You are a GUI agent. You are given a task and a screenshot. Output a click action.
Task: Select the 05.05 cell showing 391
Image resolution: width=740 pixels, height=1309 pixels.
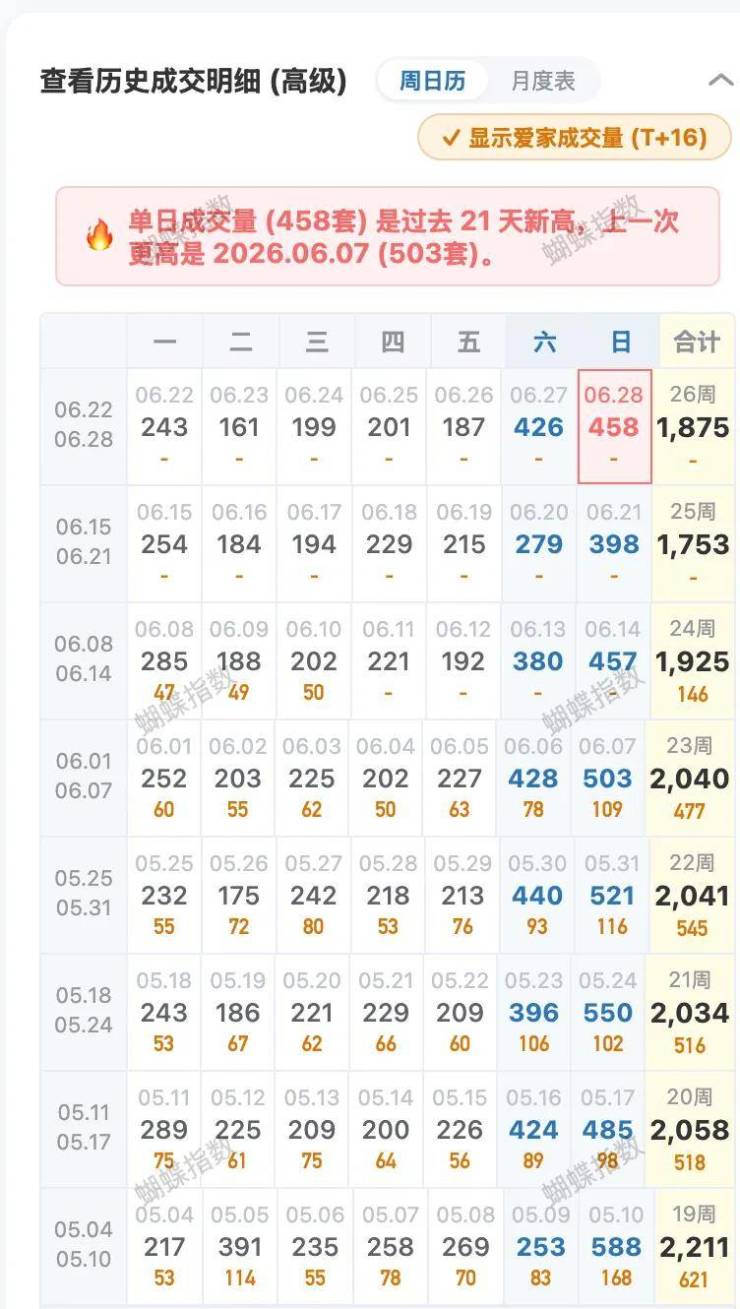coord(240,1246)
